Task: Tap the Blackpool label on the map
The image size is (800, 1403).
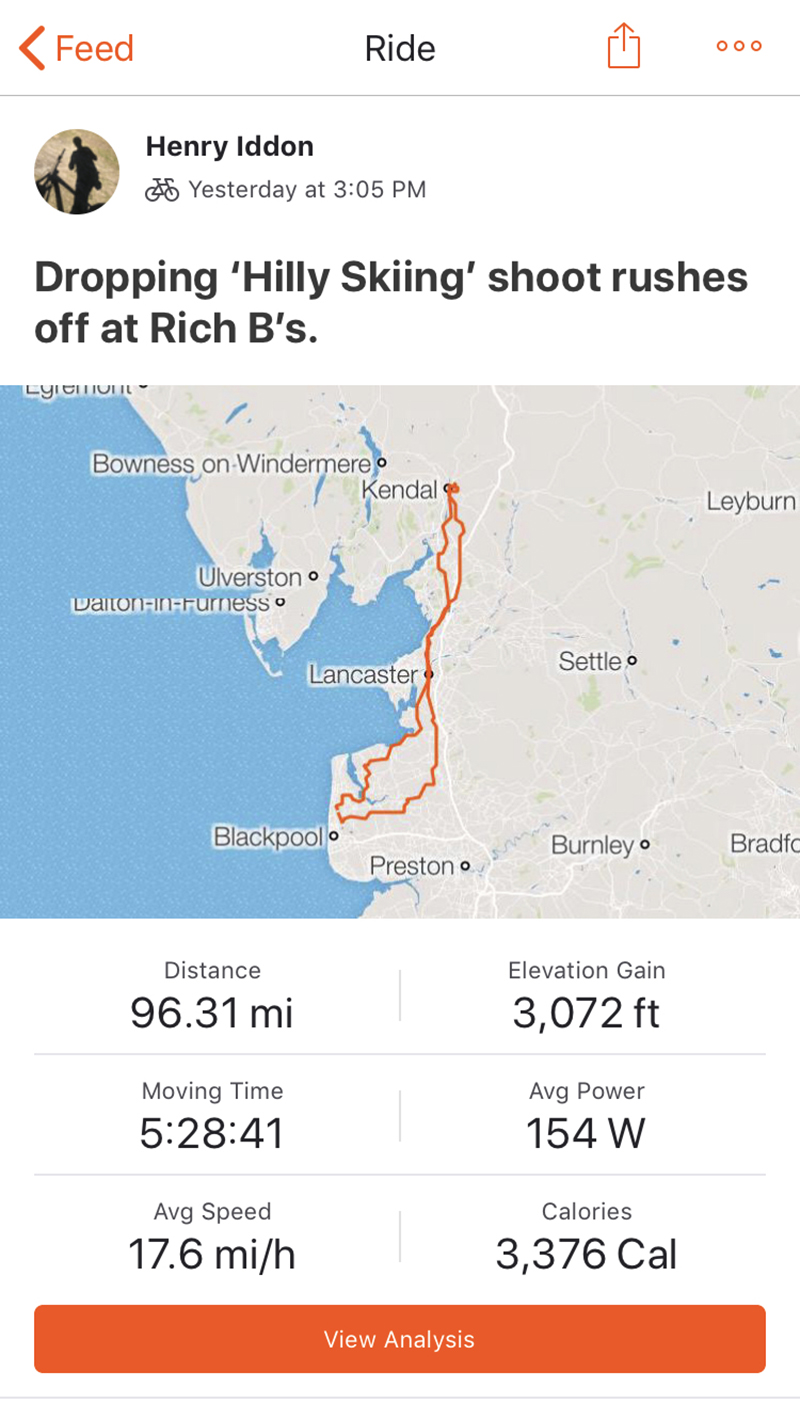Action: click(x=267, y=836)
